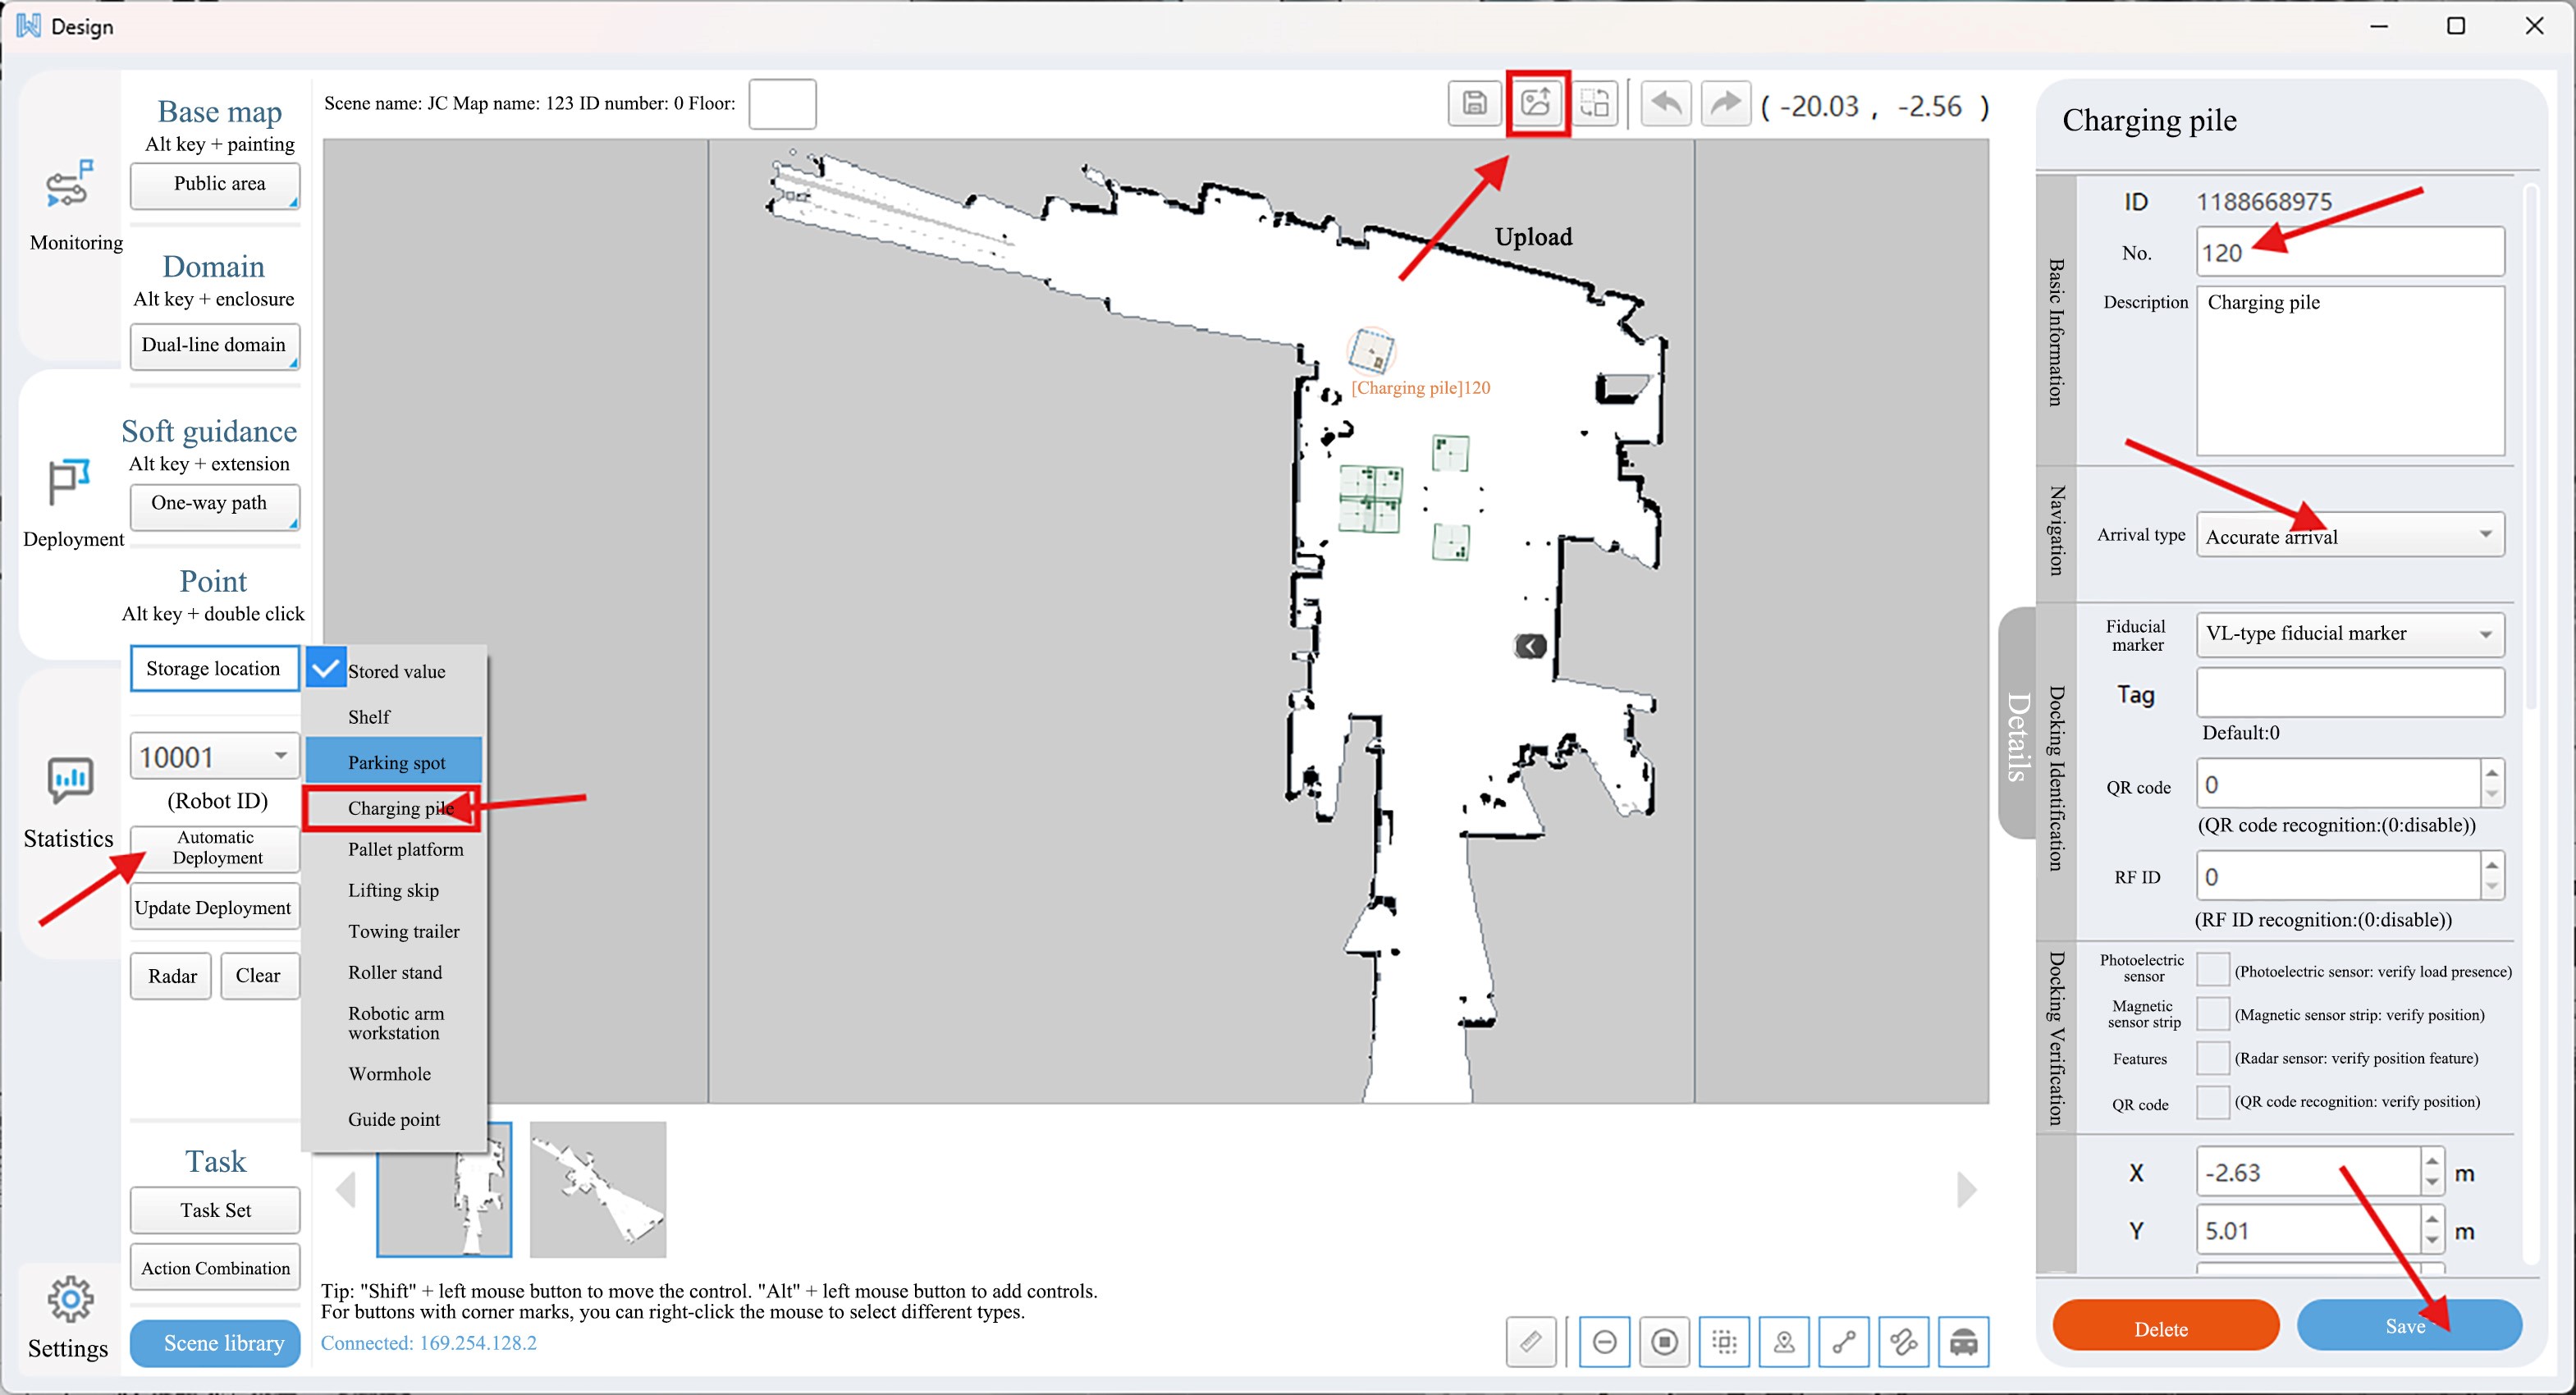Click the map location pin icon
Image resolution: width=2576 pixels, height=1395 pixels.
pyautogui.click(x=1784, y=1341)
